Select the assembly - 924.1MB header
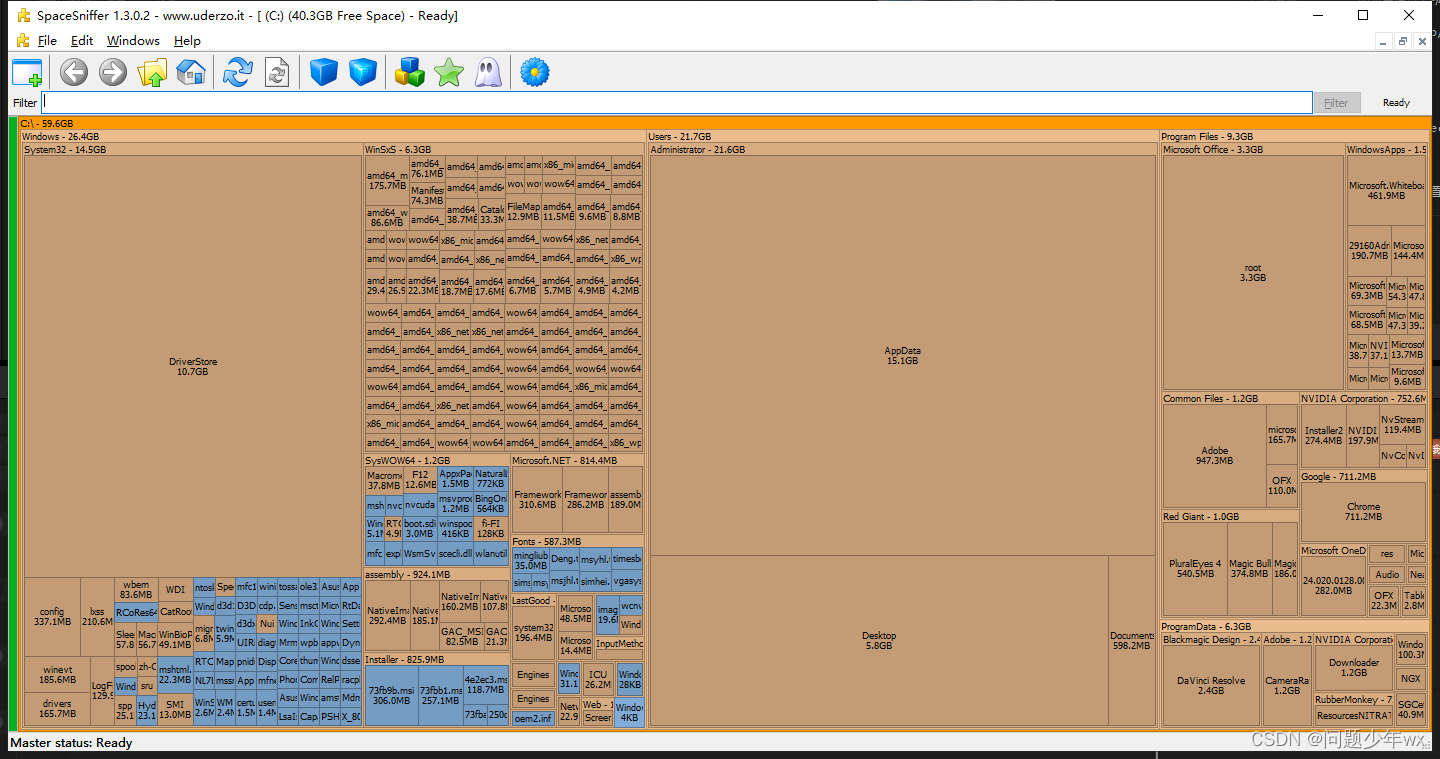Image resolution: width=1440 pixels, height=759 pixels. [x=436, y=575]
